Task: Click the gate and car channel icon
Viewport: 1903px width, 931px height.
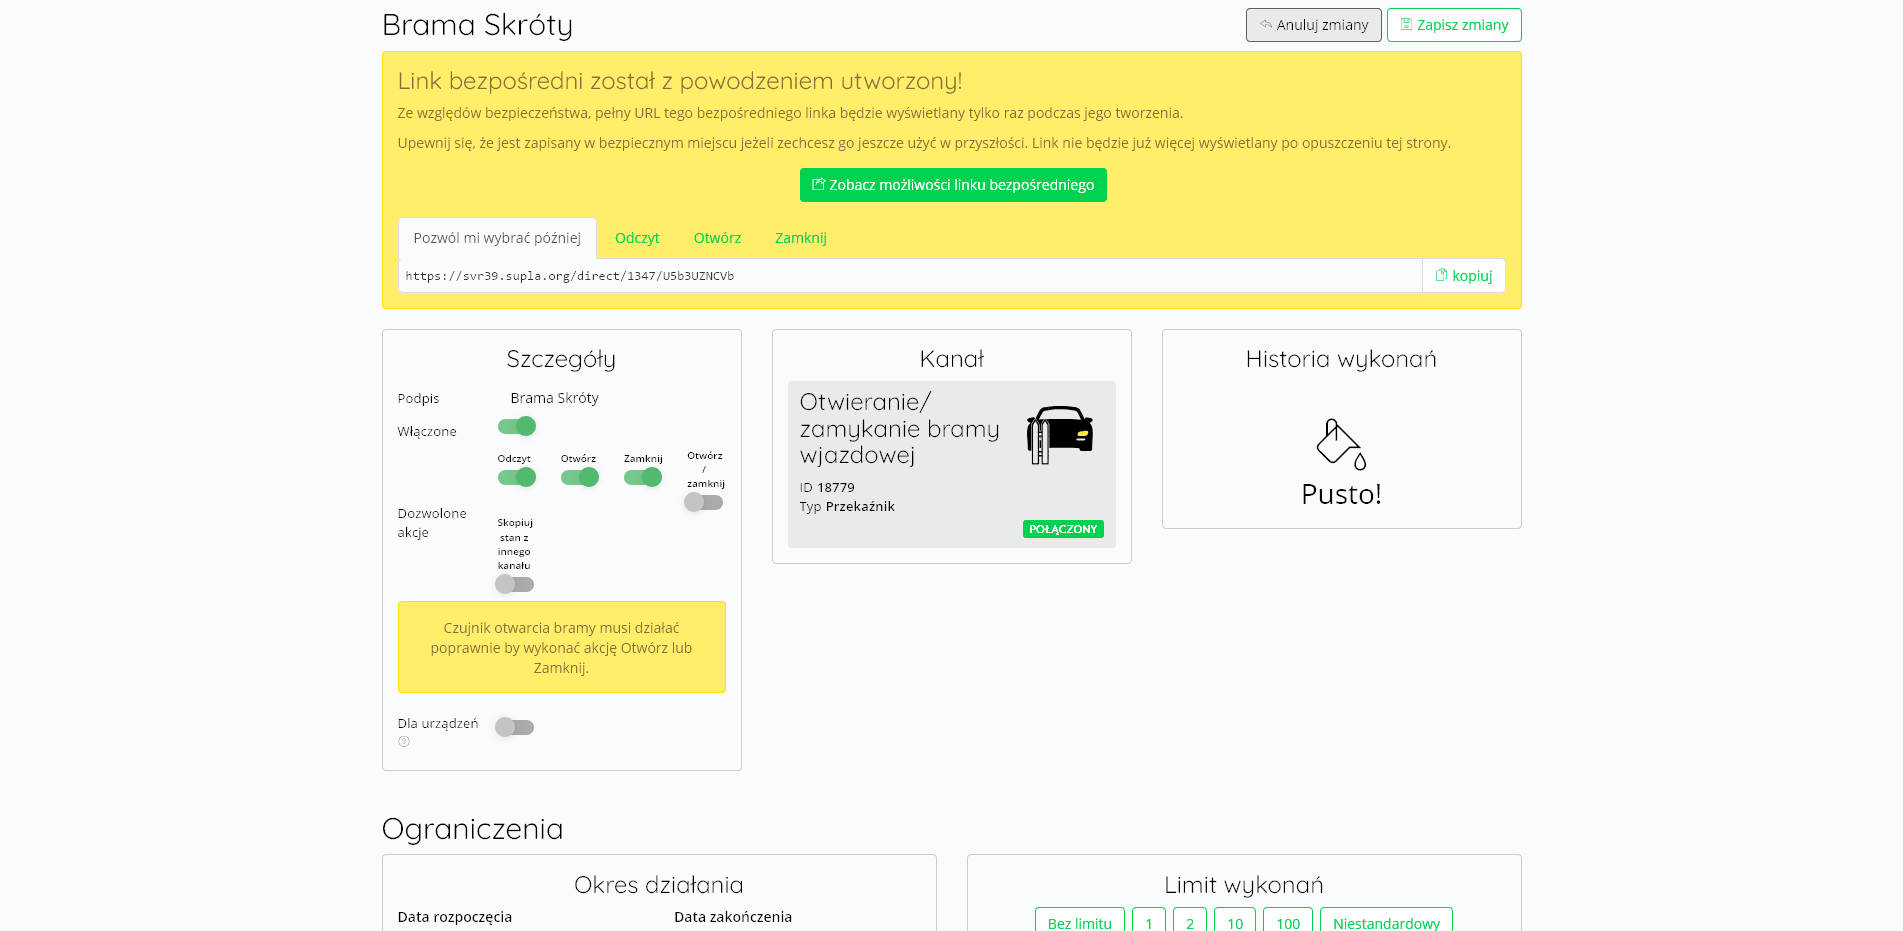Action: tap(1060, 435)
